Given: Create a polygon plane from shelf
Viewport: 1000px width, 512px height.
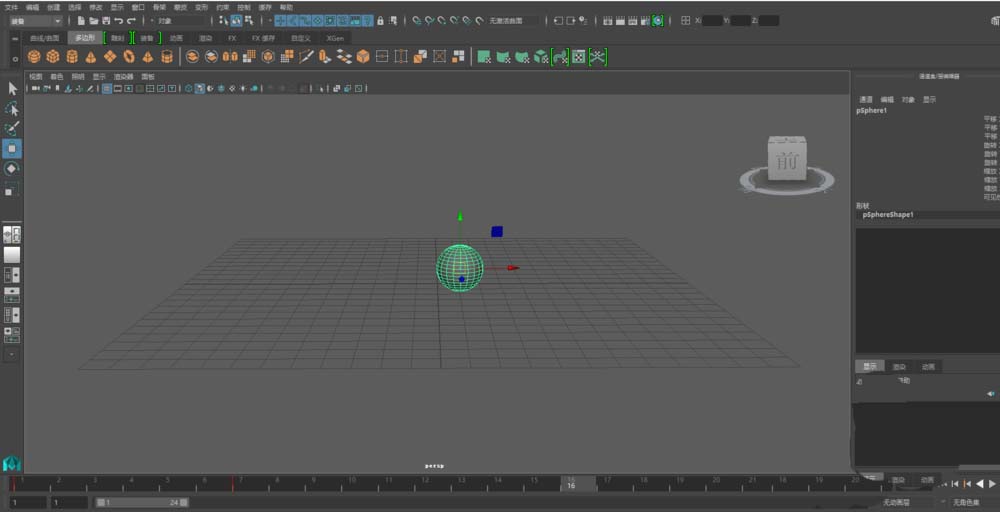Looking at the screenshot, I should click(110, 57).
